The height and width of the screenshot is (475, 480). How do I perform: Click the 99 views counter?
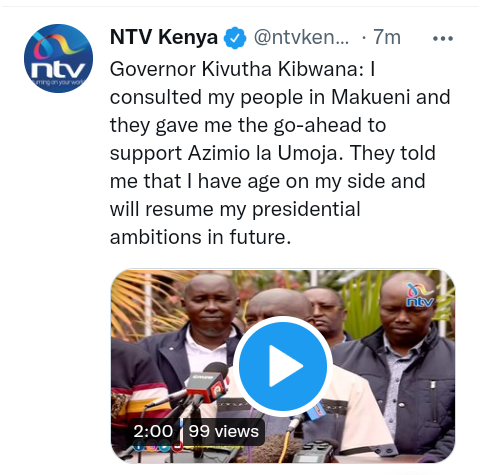(224, 431)
